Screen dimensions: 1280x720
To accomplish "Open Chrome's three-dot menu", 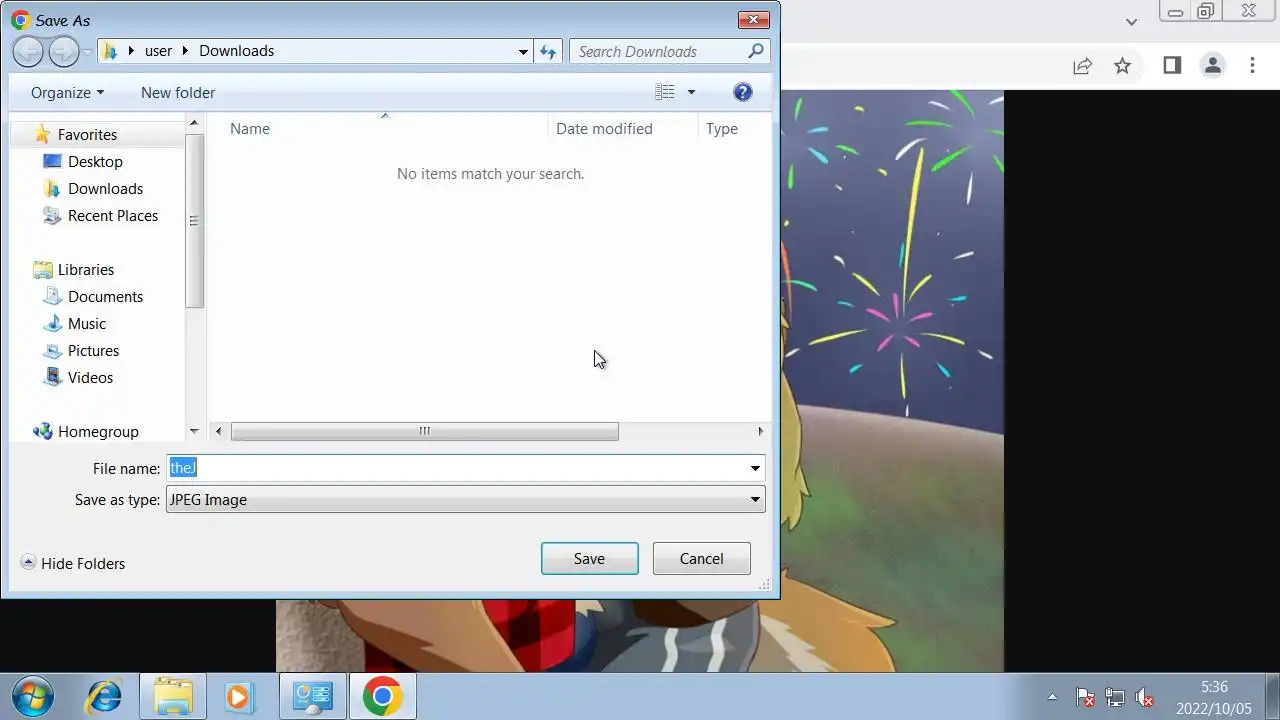I will (1252, 66).
